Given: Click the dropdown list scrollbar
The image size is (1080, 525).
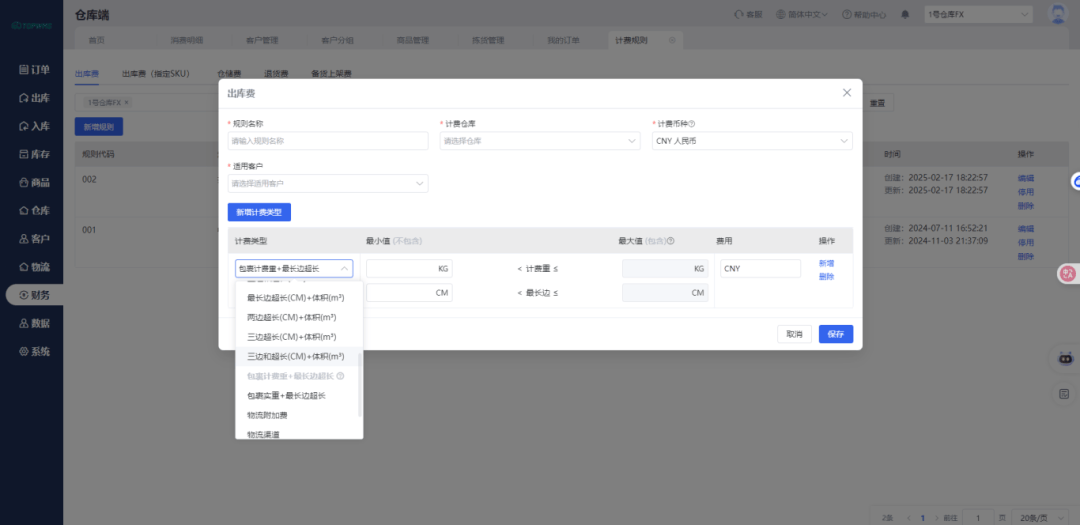Looking at the screenshot, I should 360,384.
